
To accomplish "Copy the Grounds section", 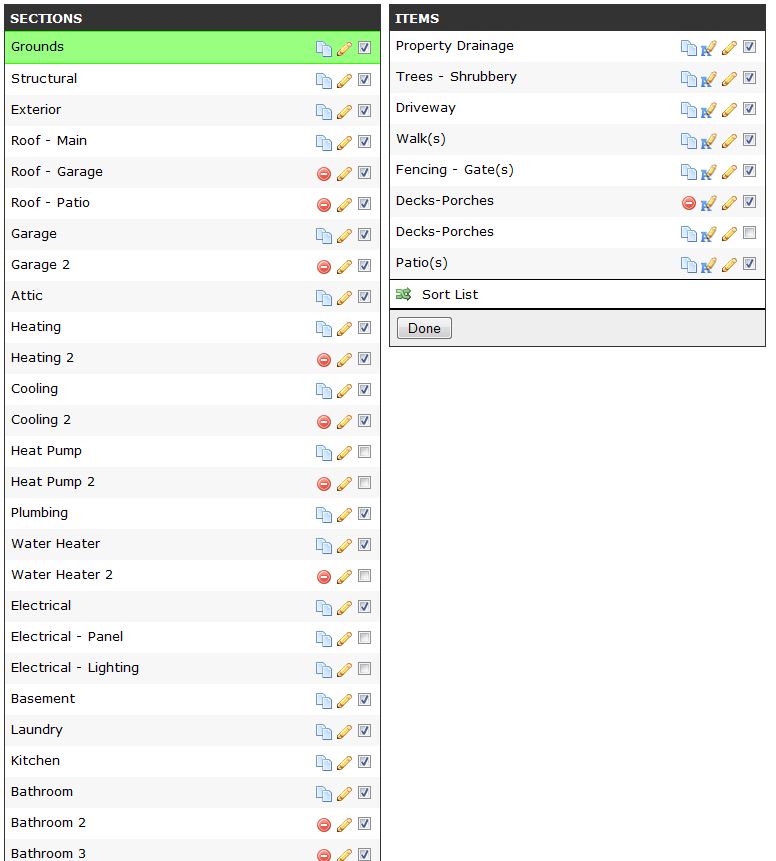I will pos(323,49).
